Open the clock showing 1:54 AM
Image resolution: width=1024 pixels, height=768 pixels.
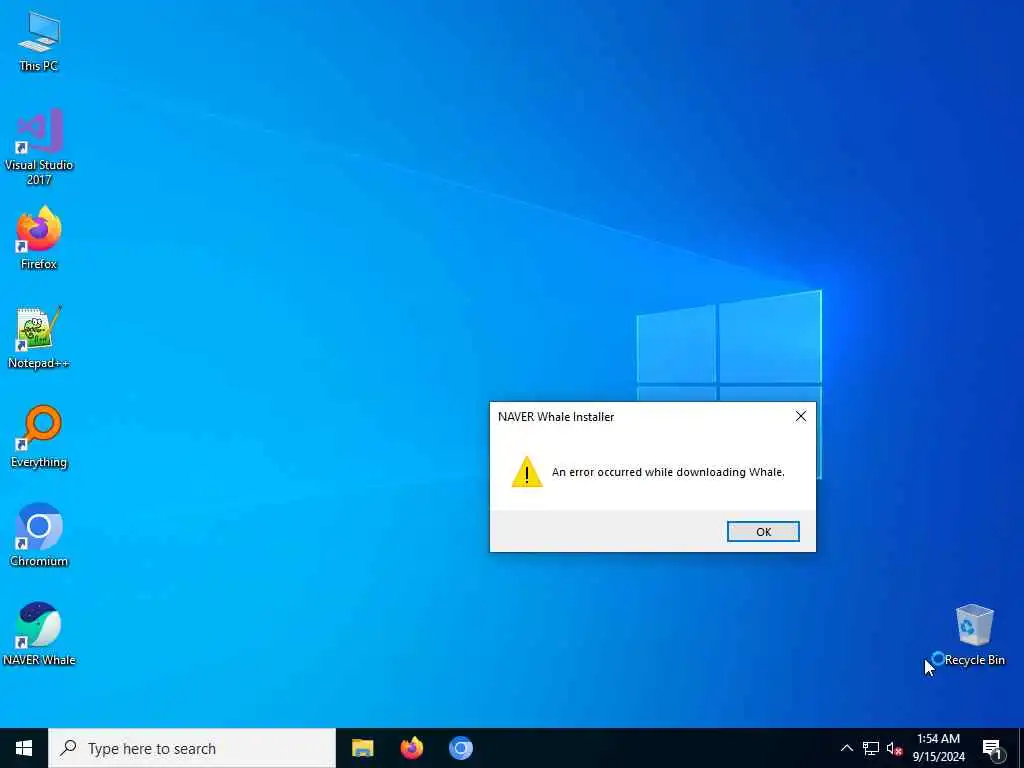pyautogui.click(x=938, y=748)
